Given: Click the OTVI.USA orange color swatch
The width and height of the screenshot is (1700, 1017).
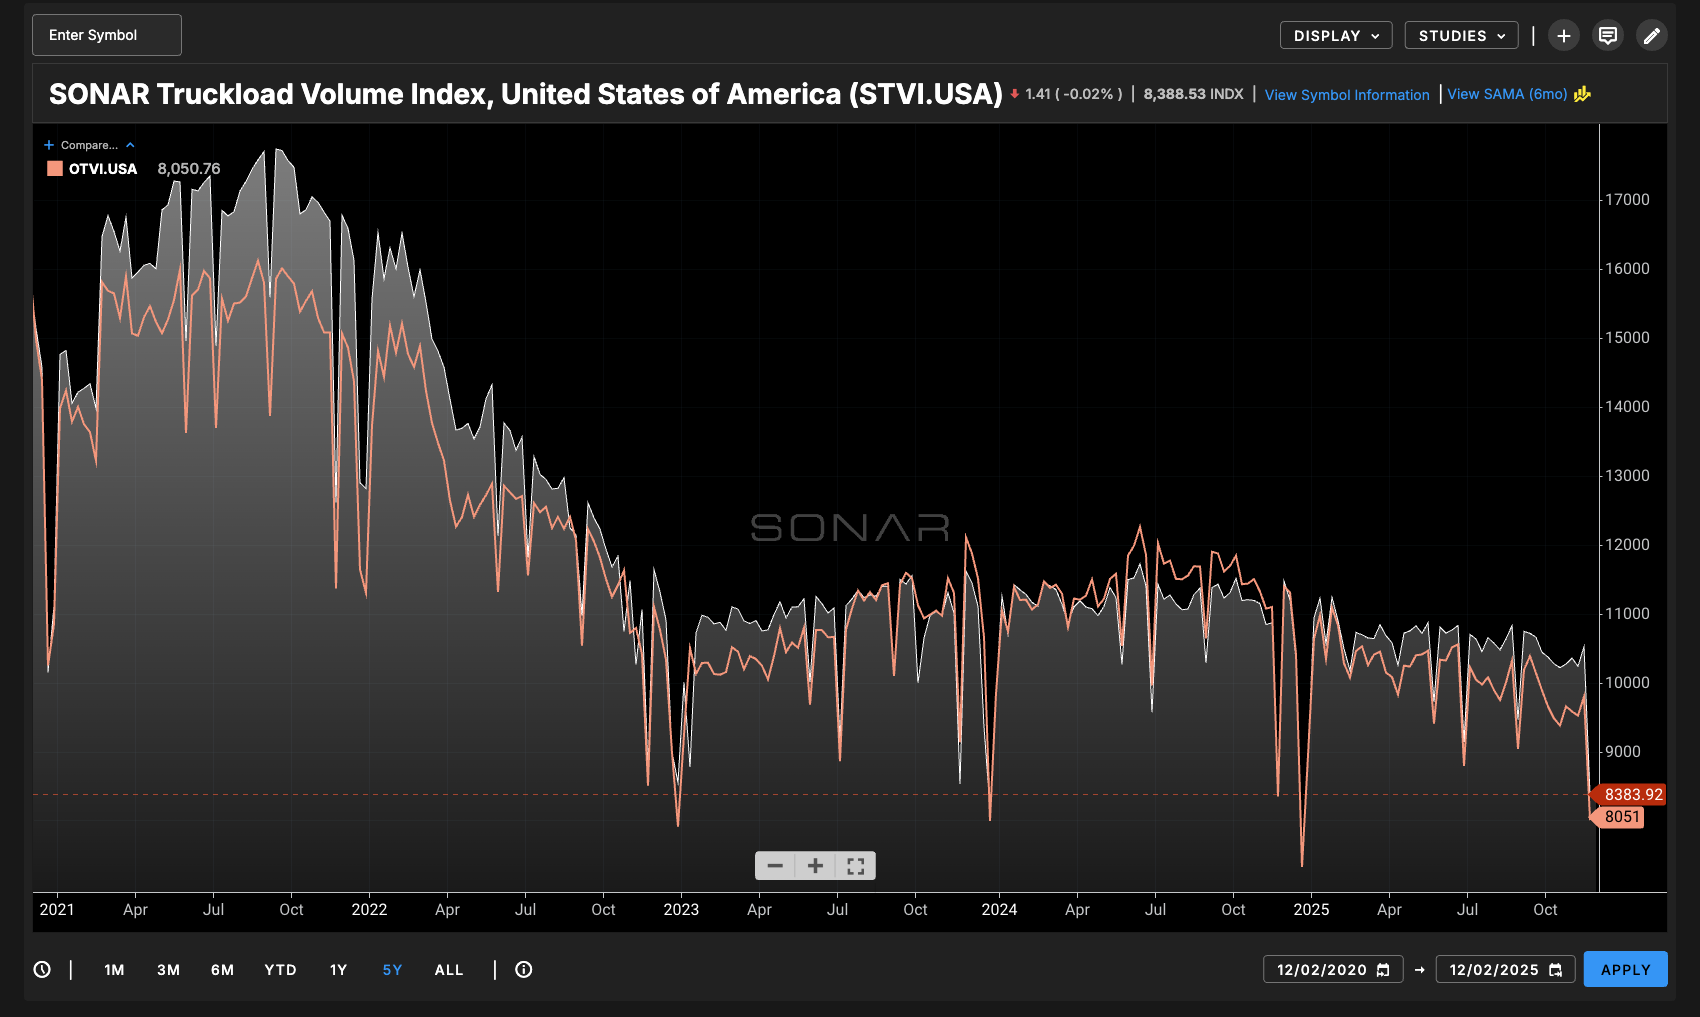Looking at the screenshot, I should (55, 169).
